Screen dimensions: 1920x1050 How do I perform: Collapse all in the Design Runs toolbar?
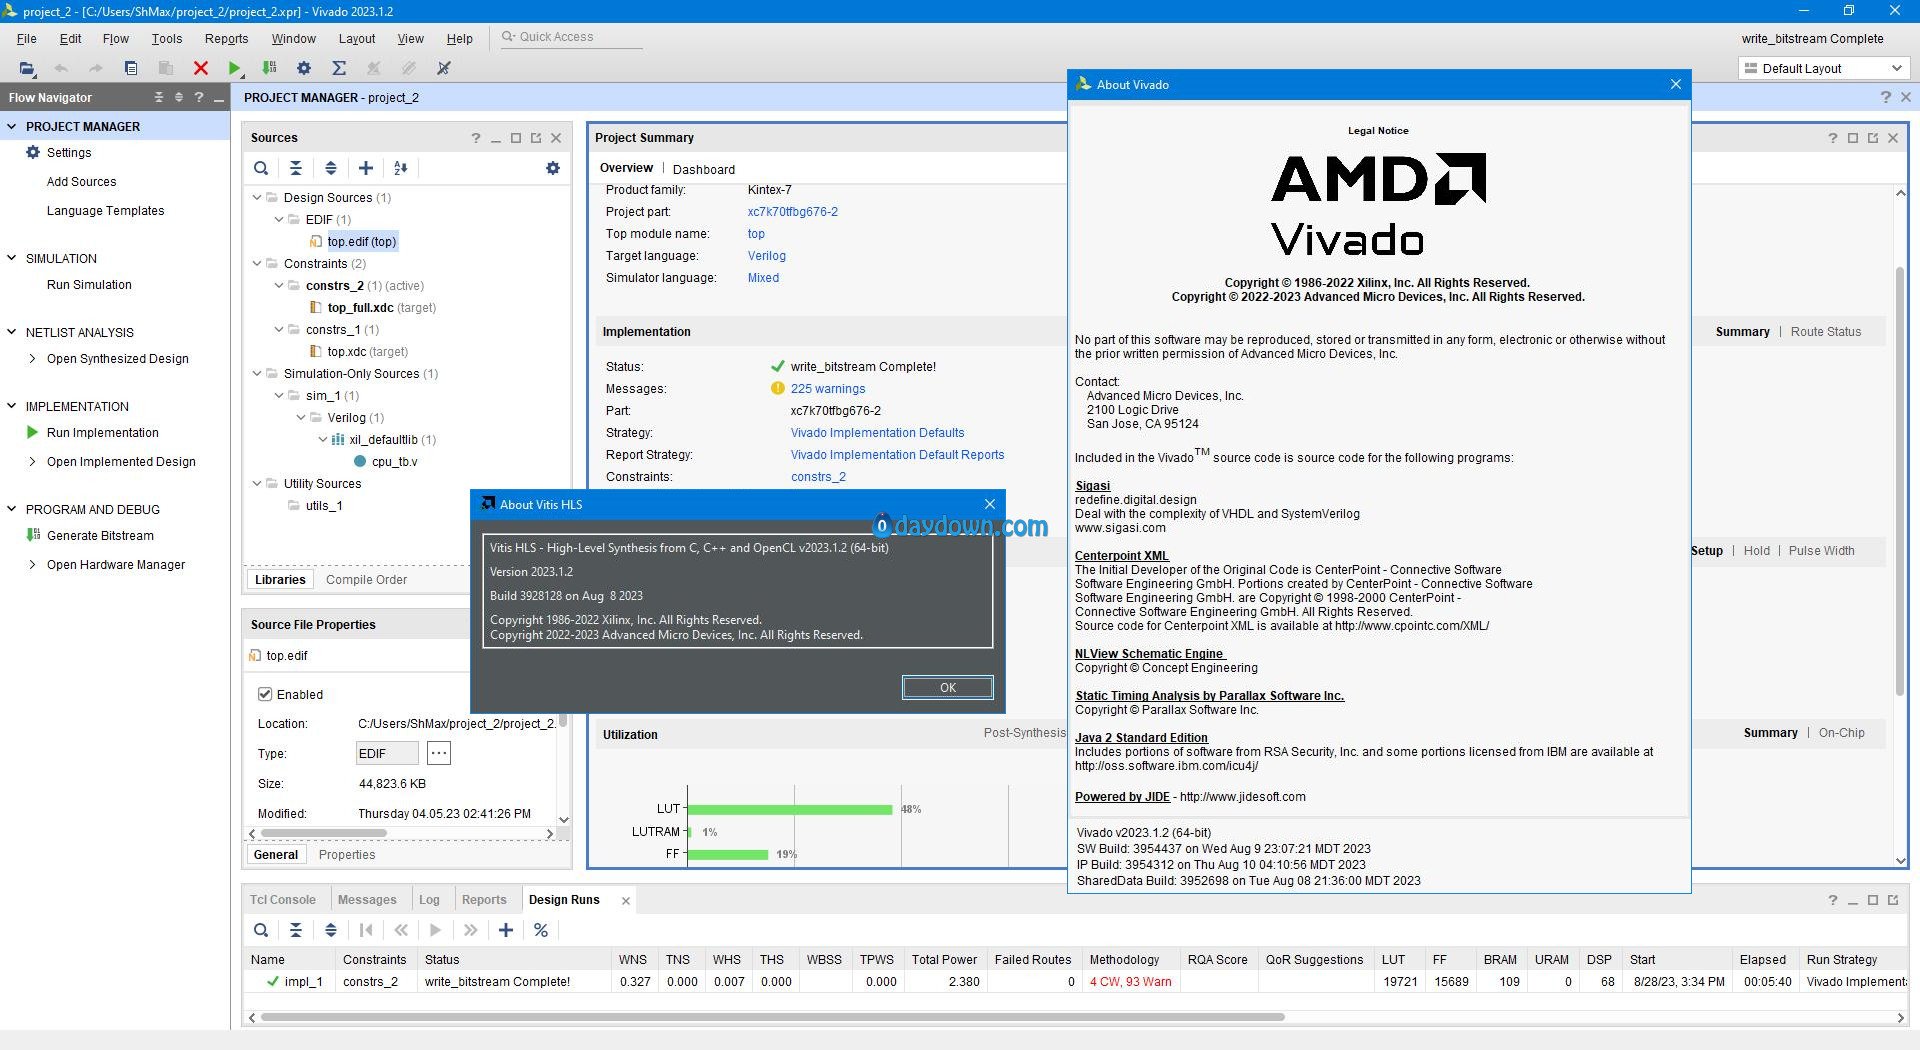pyautogui.click(x=296, y=930)
